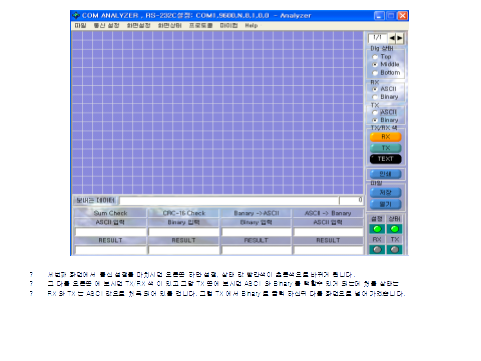Click the 인쇄 print button
This screenshot has height=361, width=481.
(x=386, y=174)
